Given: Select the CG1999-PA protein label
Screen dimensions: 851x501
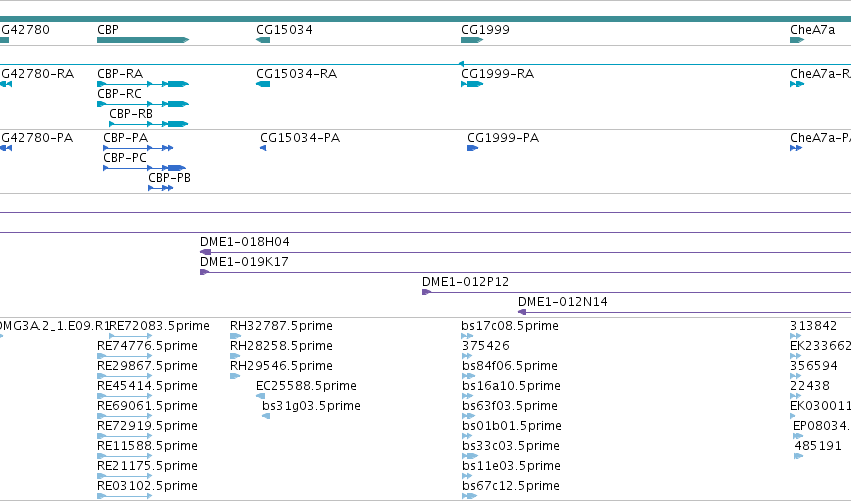Looking at the screenshot, I should 503,138.
